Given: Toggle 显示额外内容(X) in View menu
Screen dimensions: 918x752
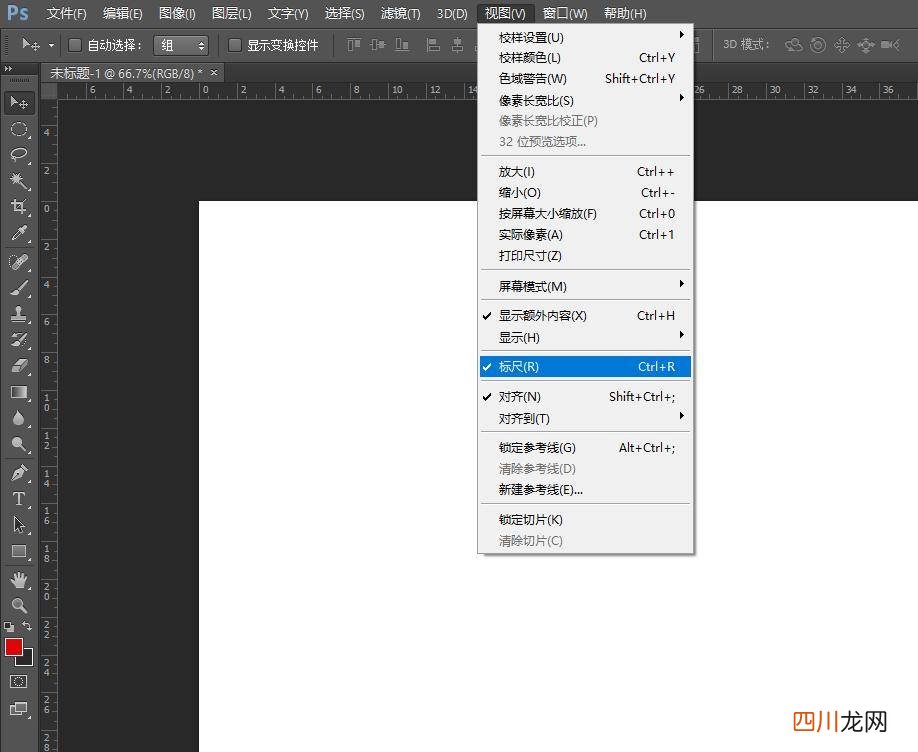Looking at the screenshot, I should (x=585, y=316).
